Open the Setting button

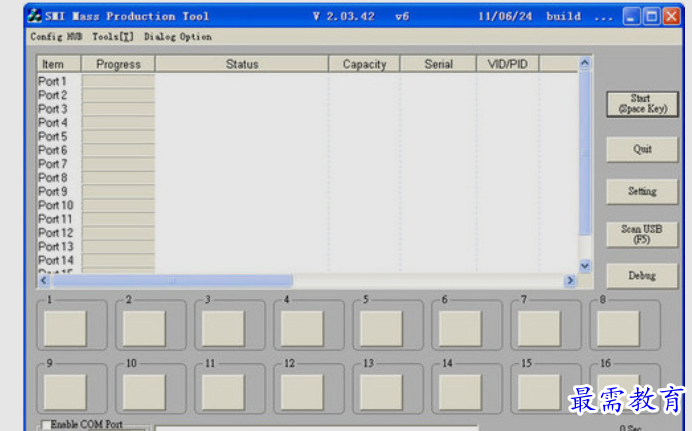pyautogui.click(x=642, y=191)
